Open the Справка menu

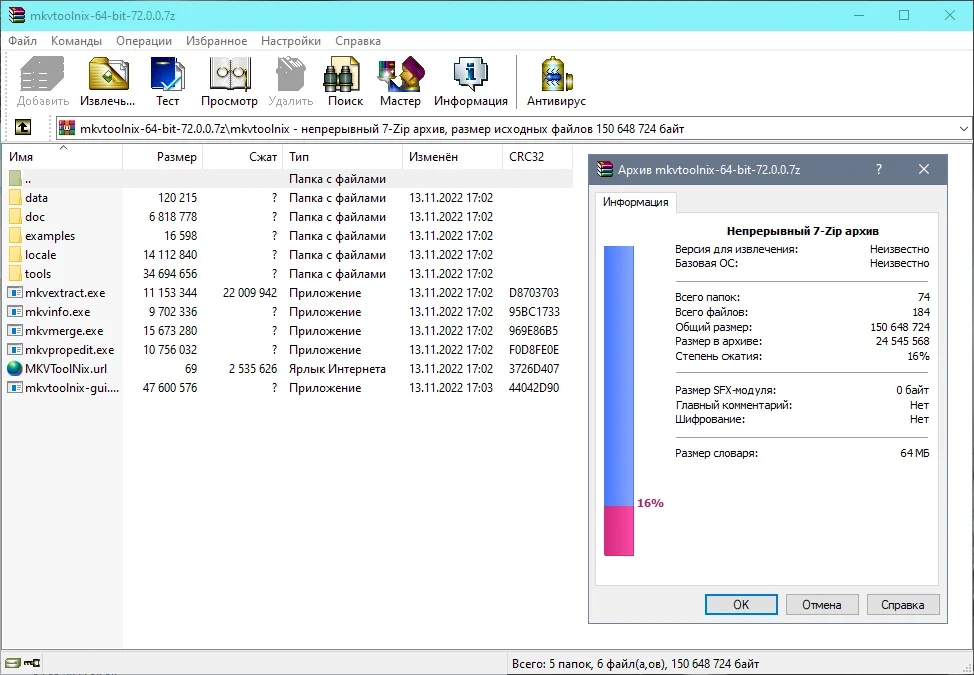[x=358, y=41]
